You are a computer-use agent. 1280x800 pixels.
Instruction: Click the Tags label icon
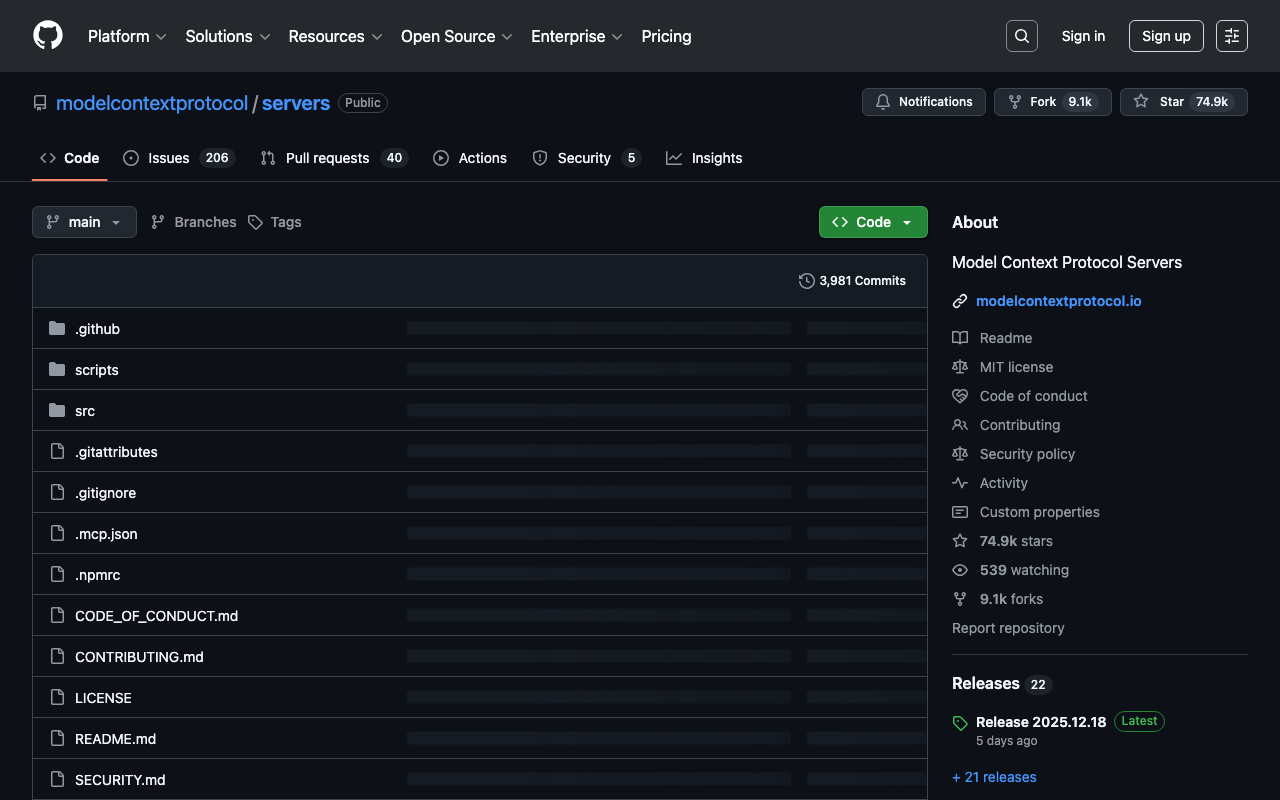[x=256, y=222]
